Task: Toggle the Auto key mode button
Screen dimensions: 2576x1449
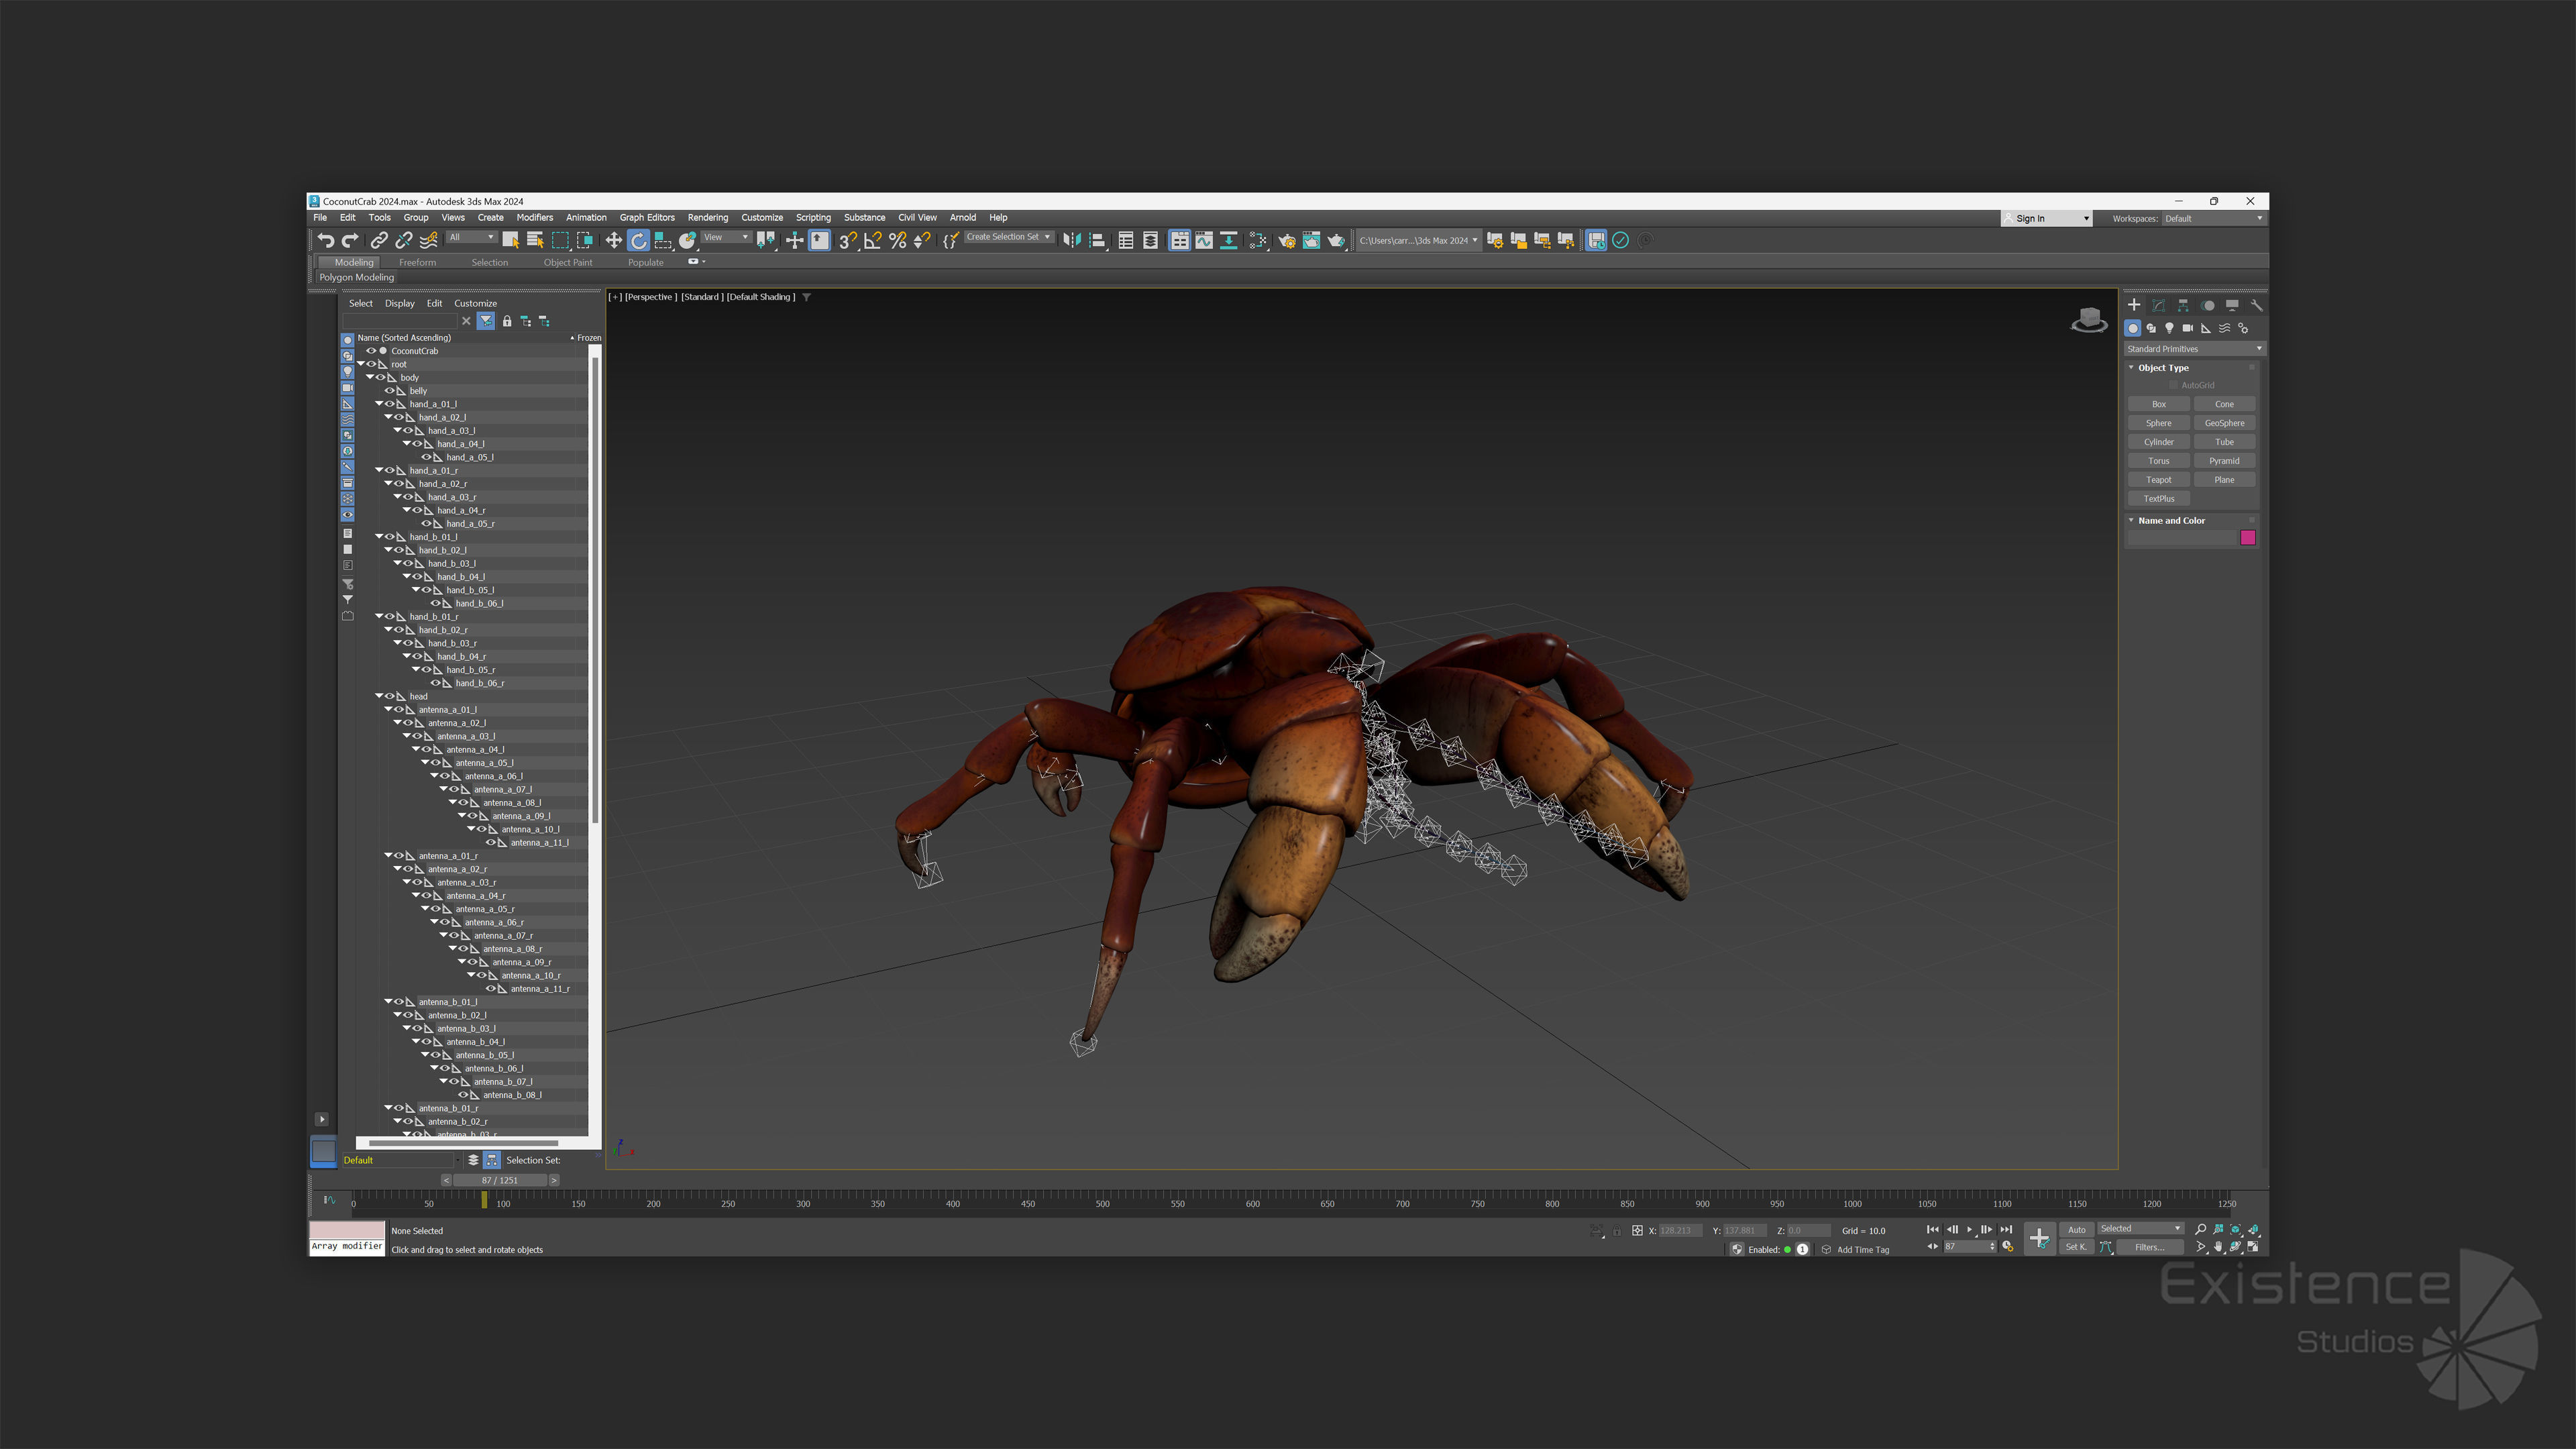Action: click(2077, 1229)
